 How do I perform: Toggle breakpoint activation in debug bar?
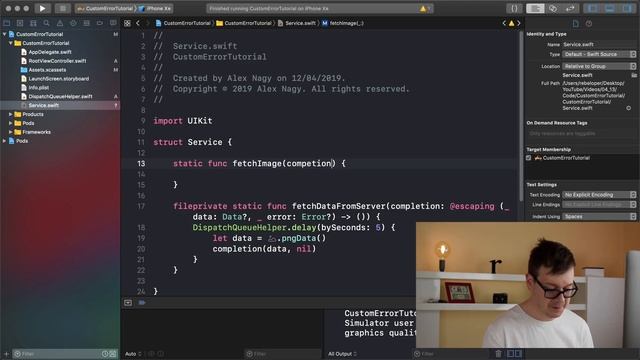(x=142, y=302)
